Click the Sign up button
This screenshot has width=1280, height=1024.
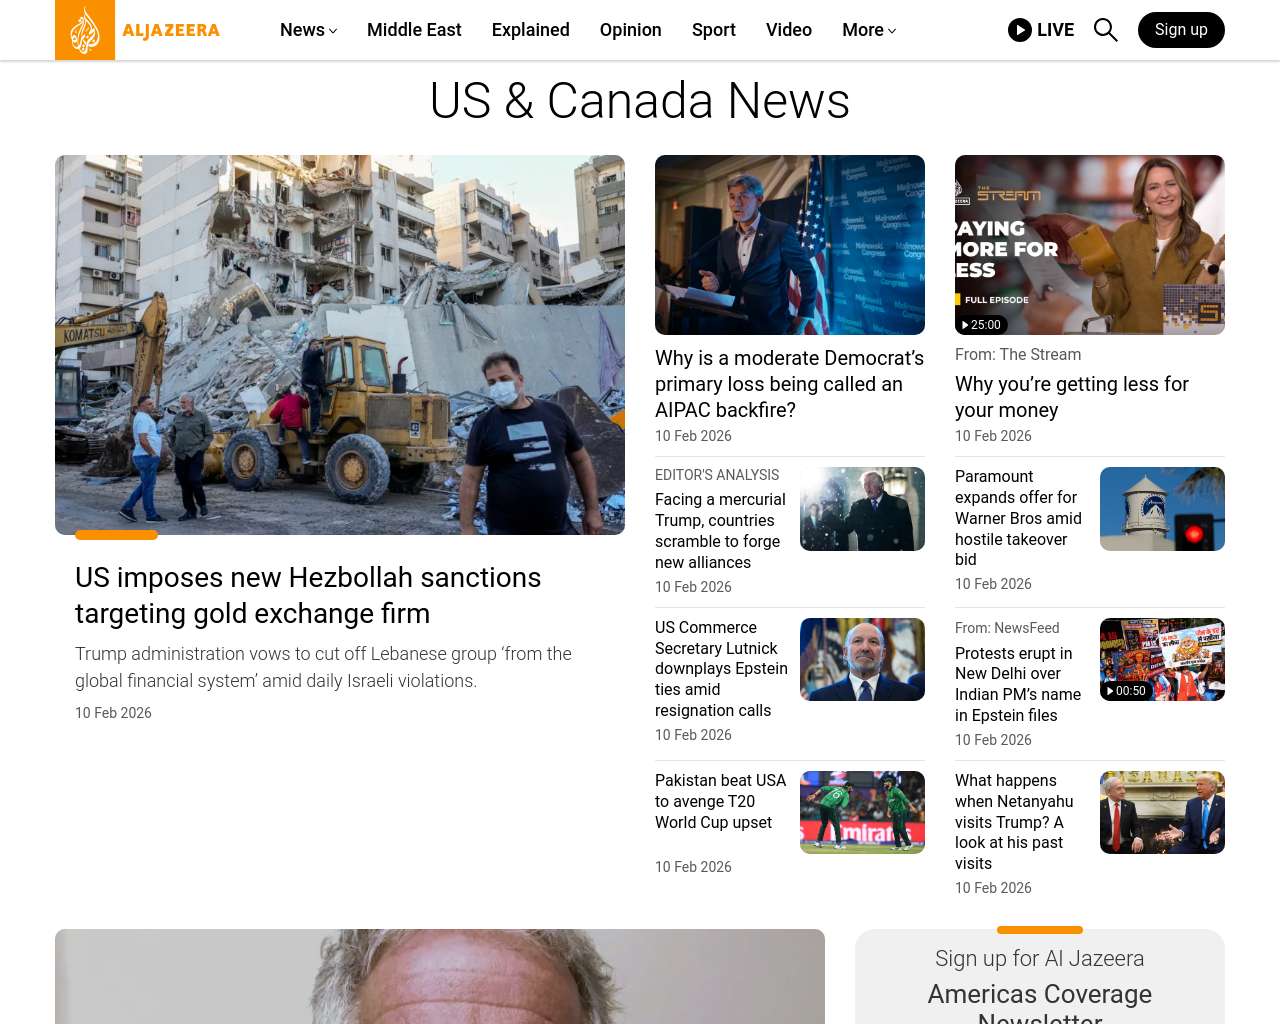[x=1181, y=30]
